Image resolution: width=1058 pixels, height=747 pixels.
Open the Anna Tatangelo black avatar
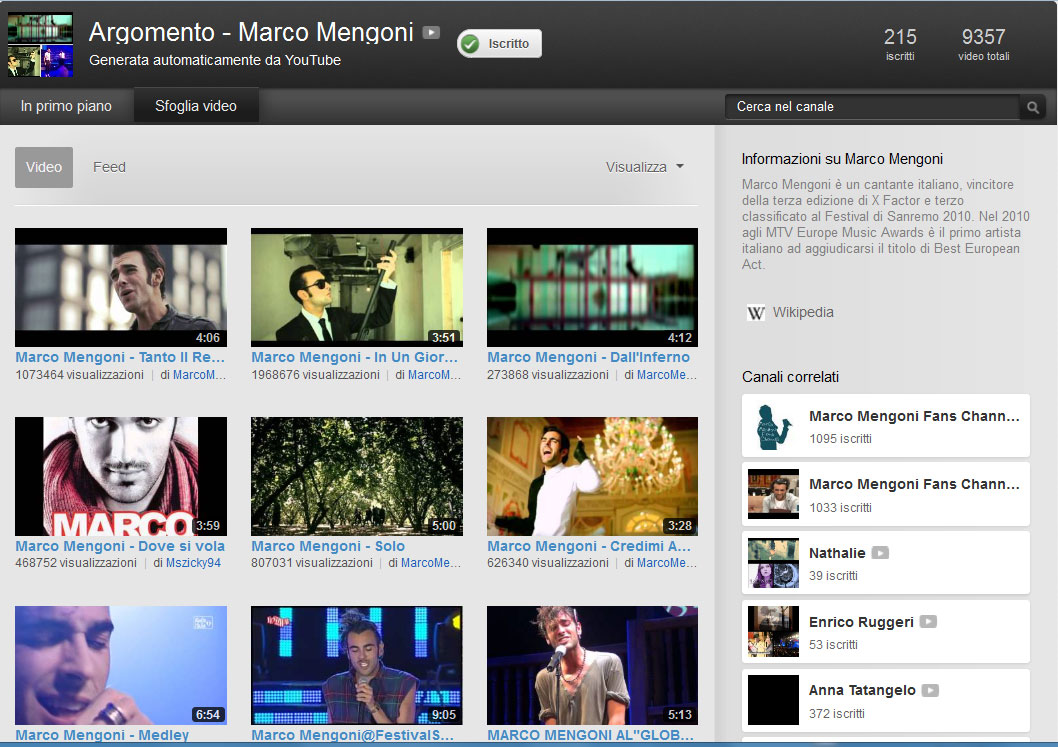point(773,700)
